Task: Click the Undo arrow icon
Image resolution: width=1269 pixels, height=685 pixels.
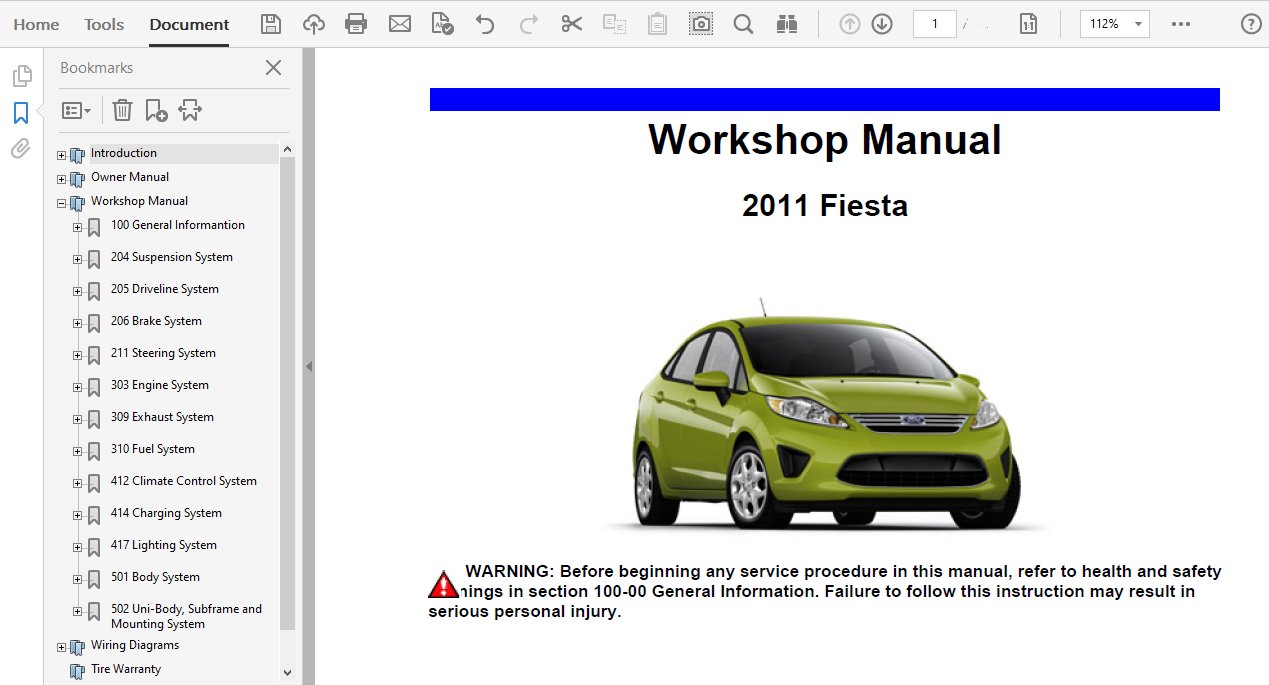Action: (x=485, y=24)
